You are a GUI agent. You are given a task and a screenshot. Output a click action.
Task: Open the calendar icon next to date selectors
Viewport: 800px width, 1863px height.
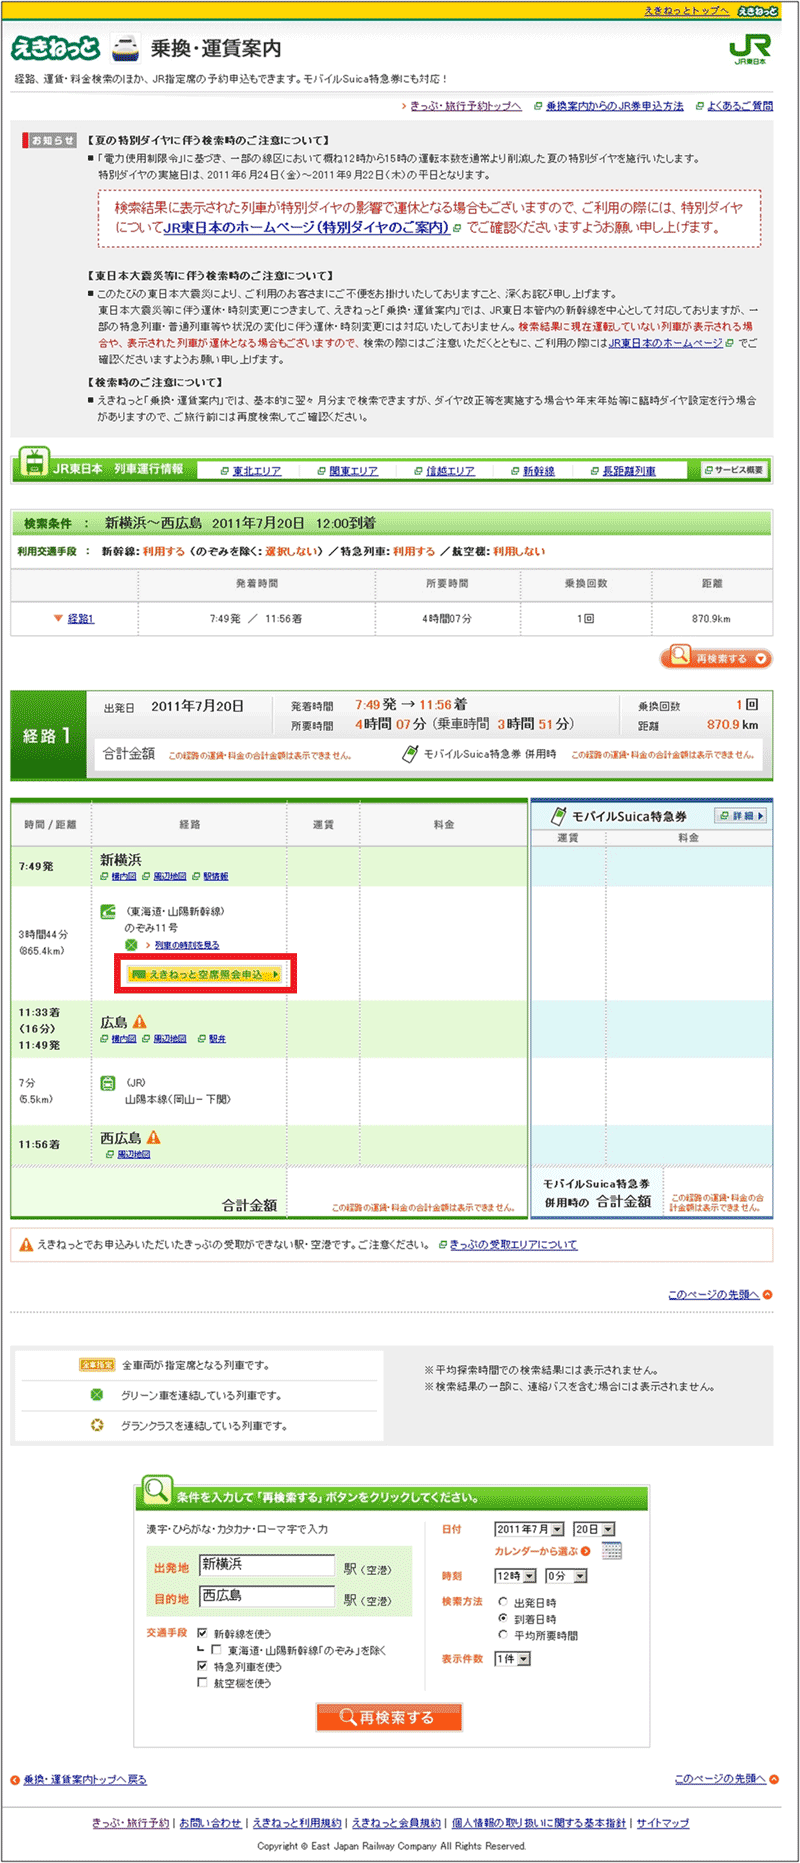[x=612, y=1551]
